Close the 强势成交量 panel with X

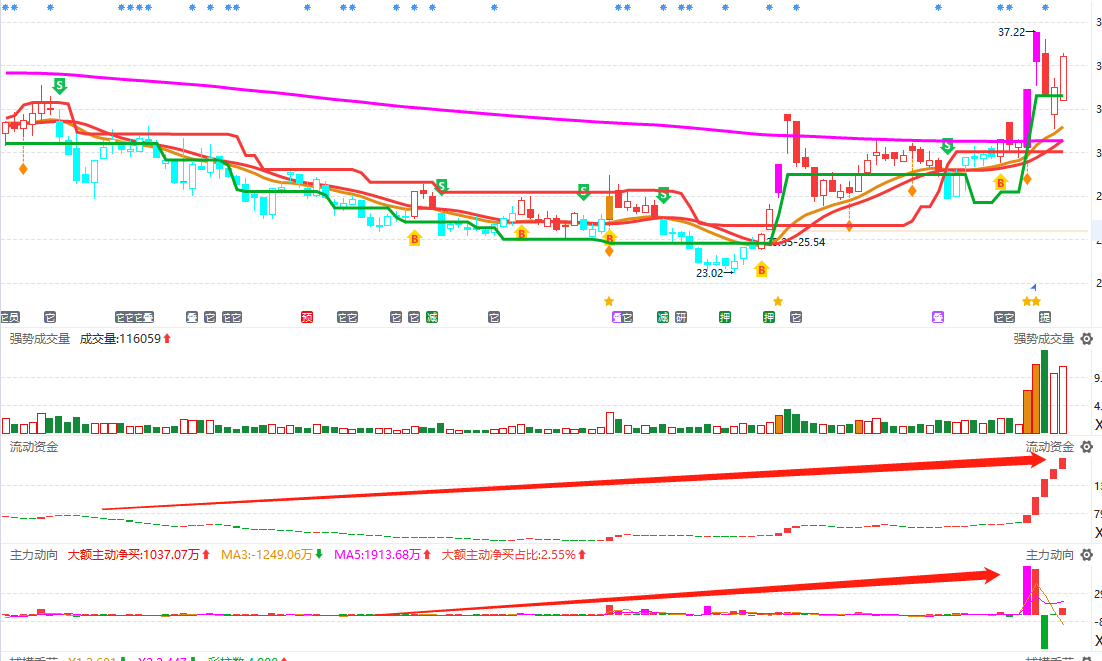pos(1097,426)
